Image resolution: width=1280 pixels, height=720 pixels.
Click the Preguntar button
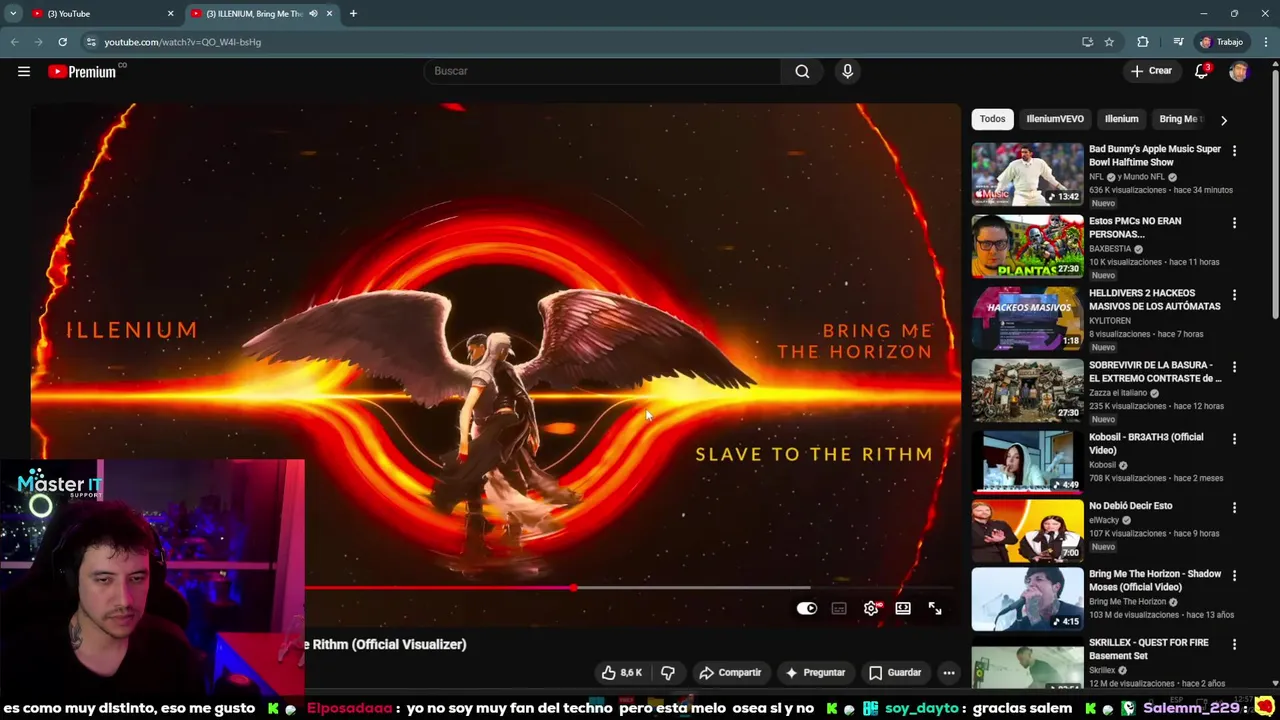point(815,673)
